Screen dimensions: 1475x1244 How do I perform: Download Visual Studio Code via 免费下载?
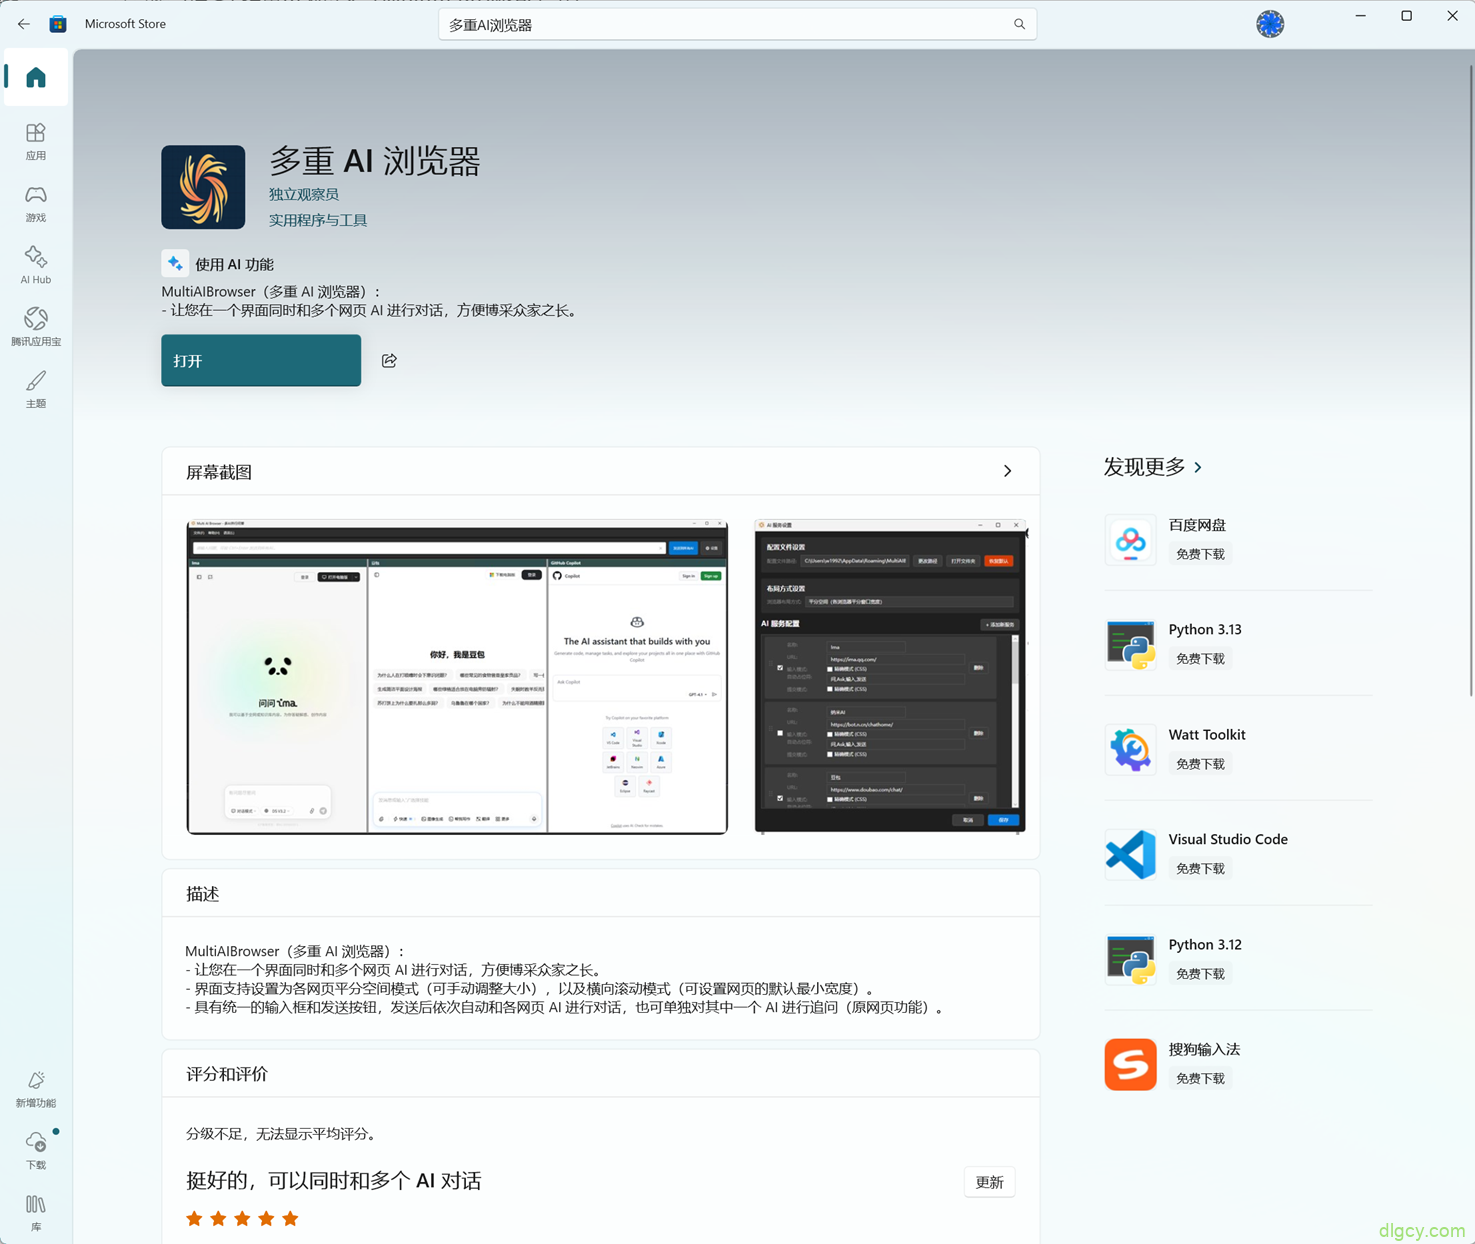tap(1200, 867)
